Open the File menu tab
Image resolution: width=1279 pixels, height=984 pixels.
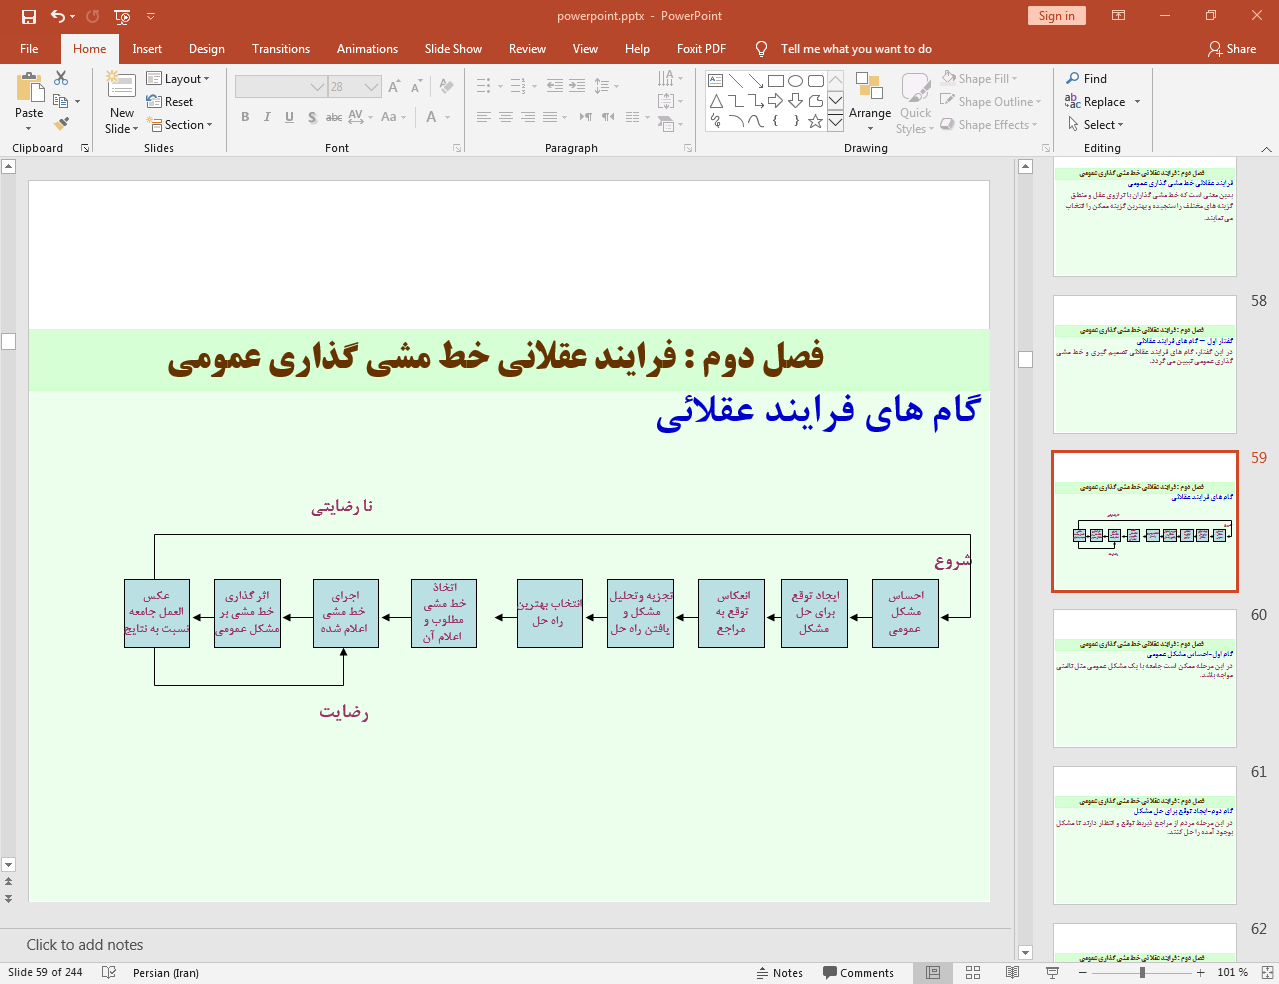tap(29, 48)
